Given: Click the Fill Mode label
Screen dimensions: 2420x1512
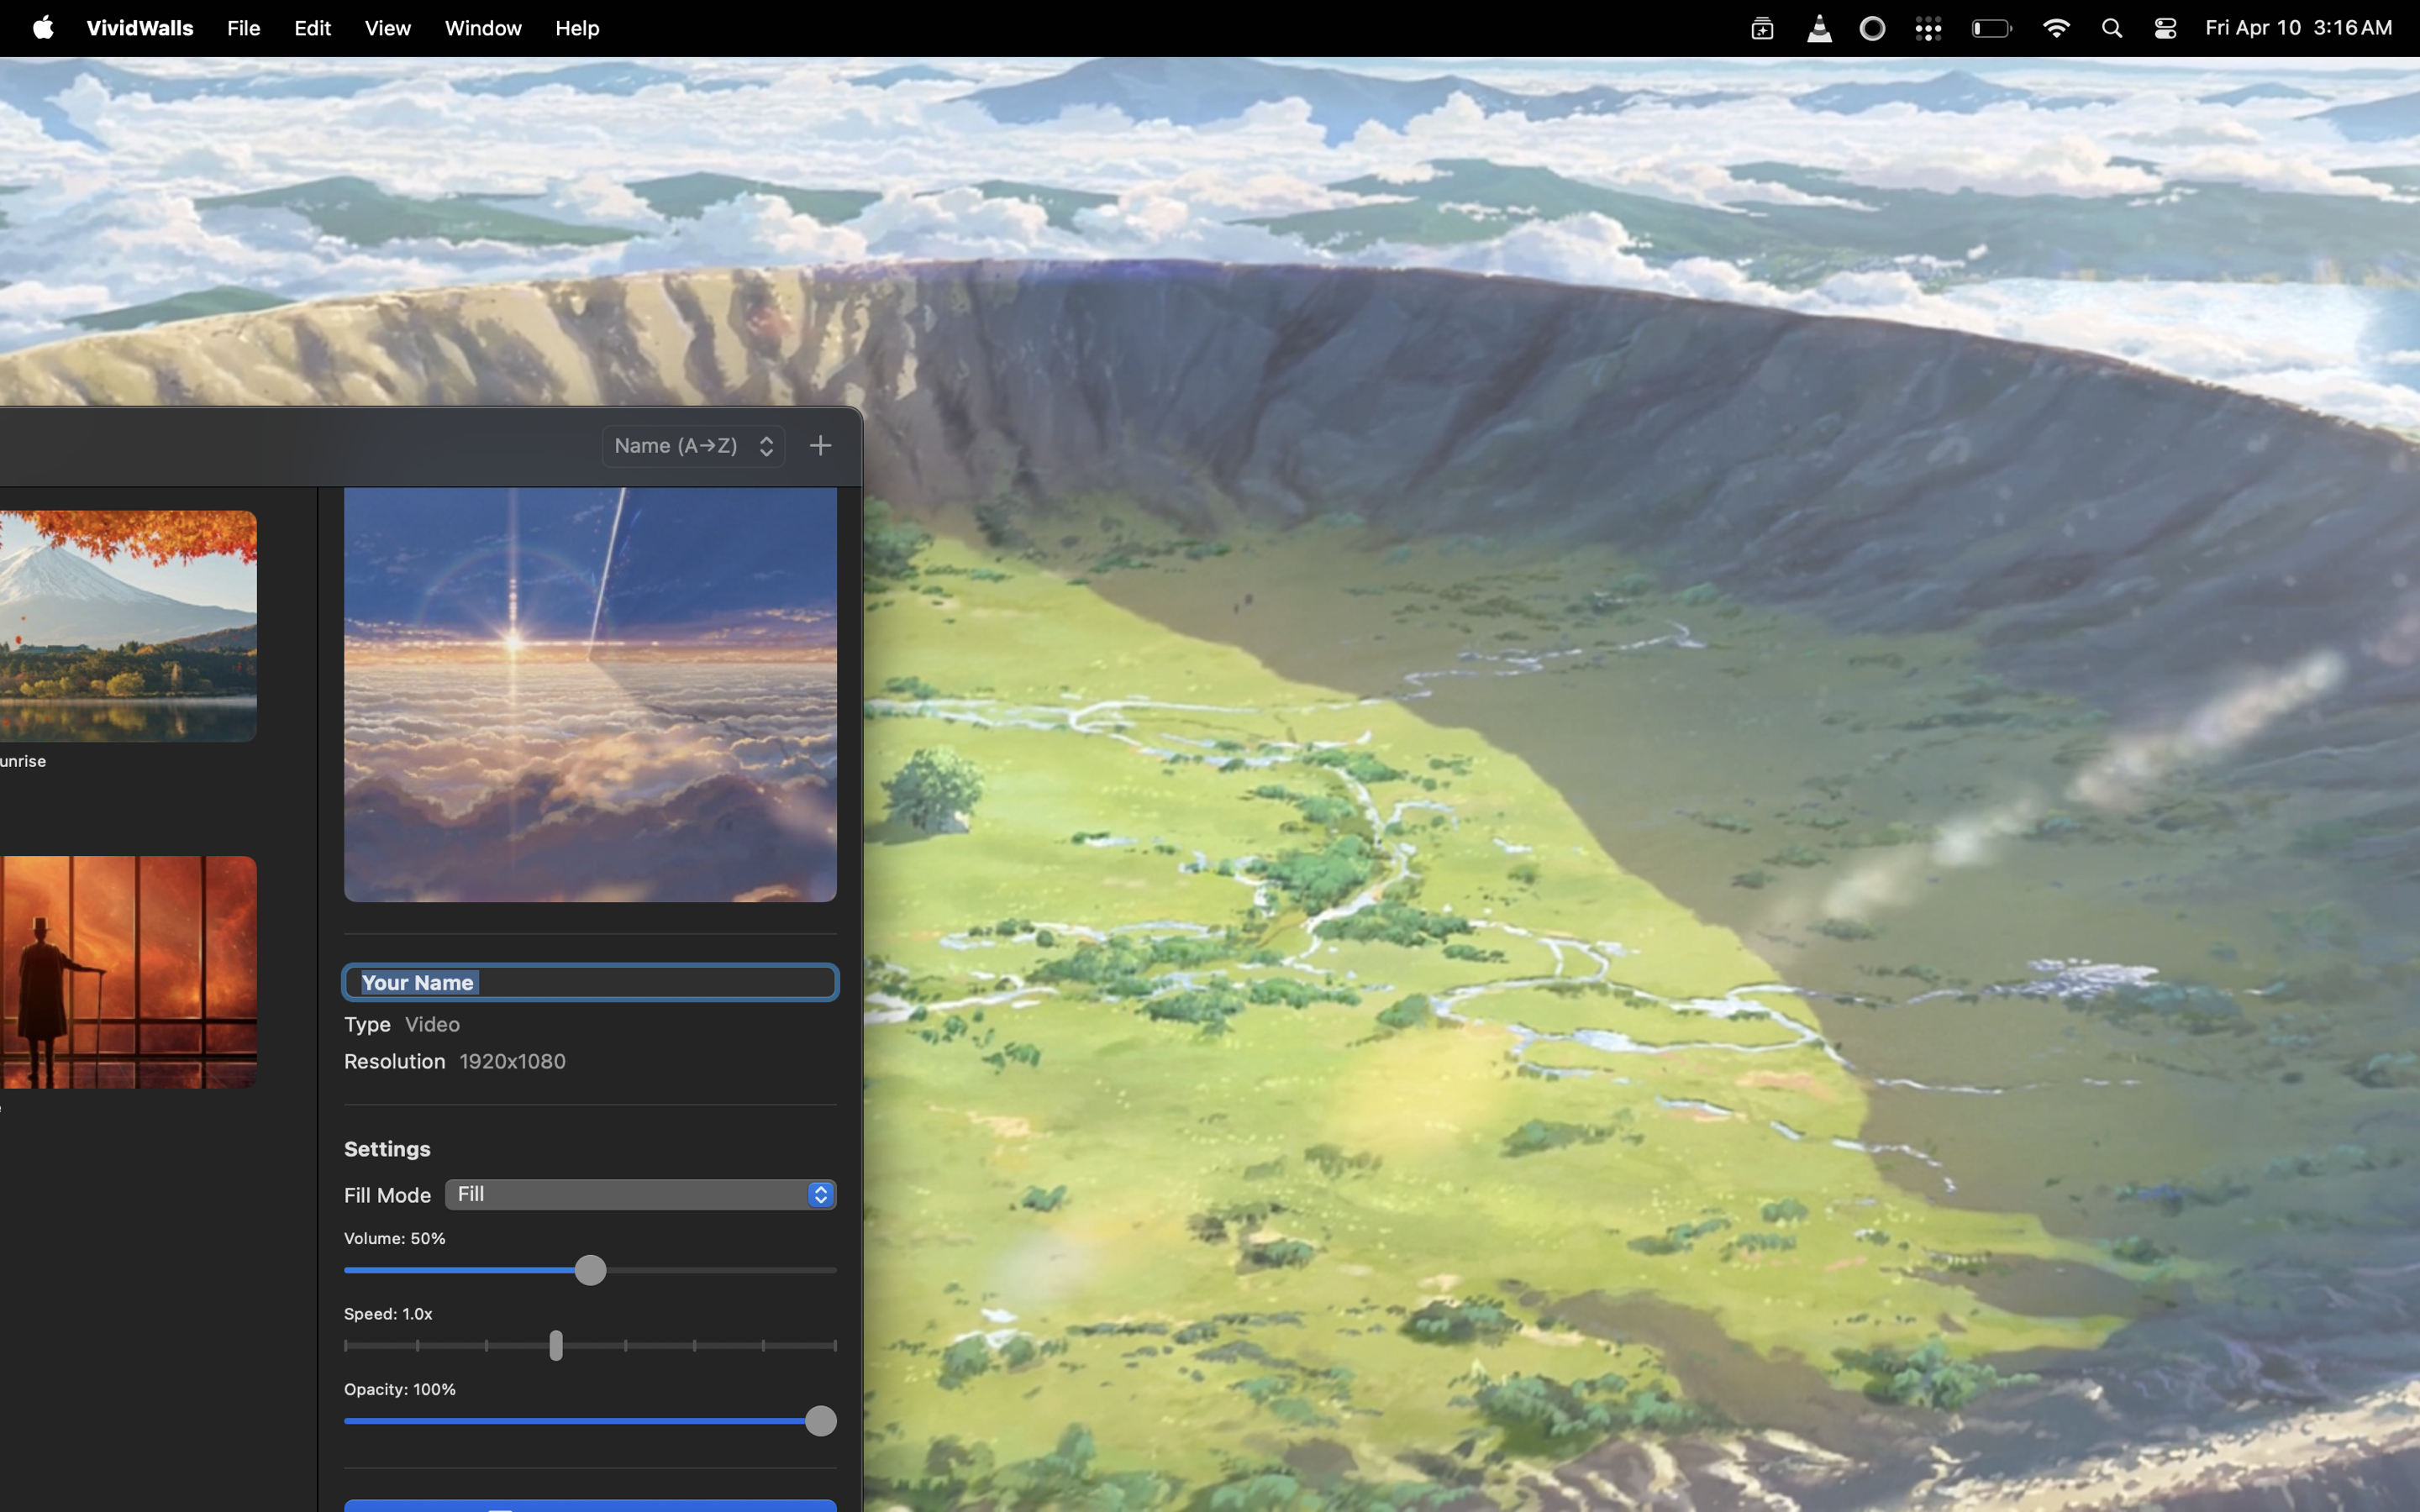Looking at the screenshot, I should [x=387, y=1195].
